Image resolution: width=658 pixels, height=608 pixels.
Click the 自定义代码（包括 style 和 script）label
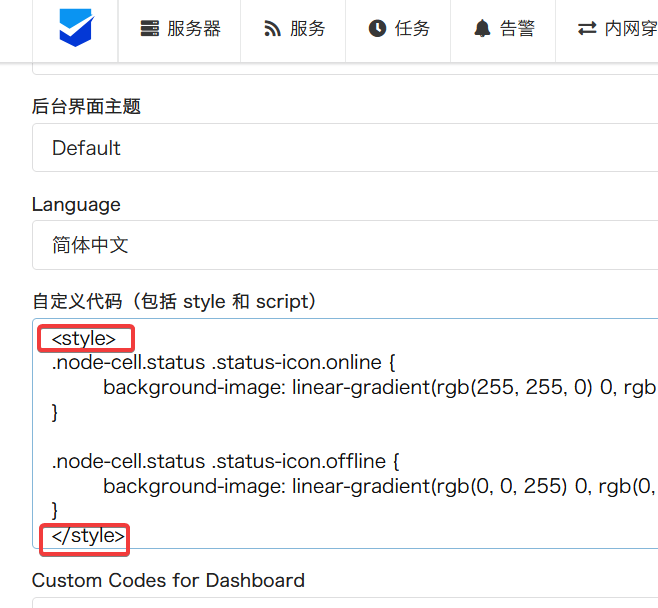[x=174, y=301]
